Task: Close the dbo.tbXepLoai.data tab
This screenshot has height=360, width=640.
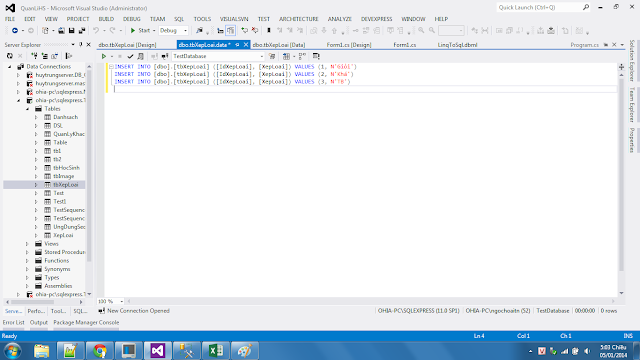Action: pos(246,45)
